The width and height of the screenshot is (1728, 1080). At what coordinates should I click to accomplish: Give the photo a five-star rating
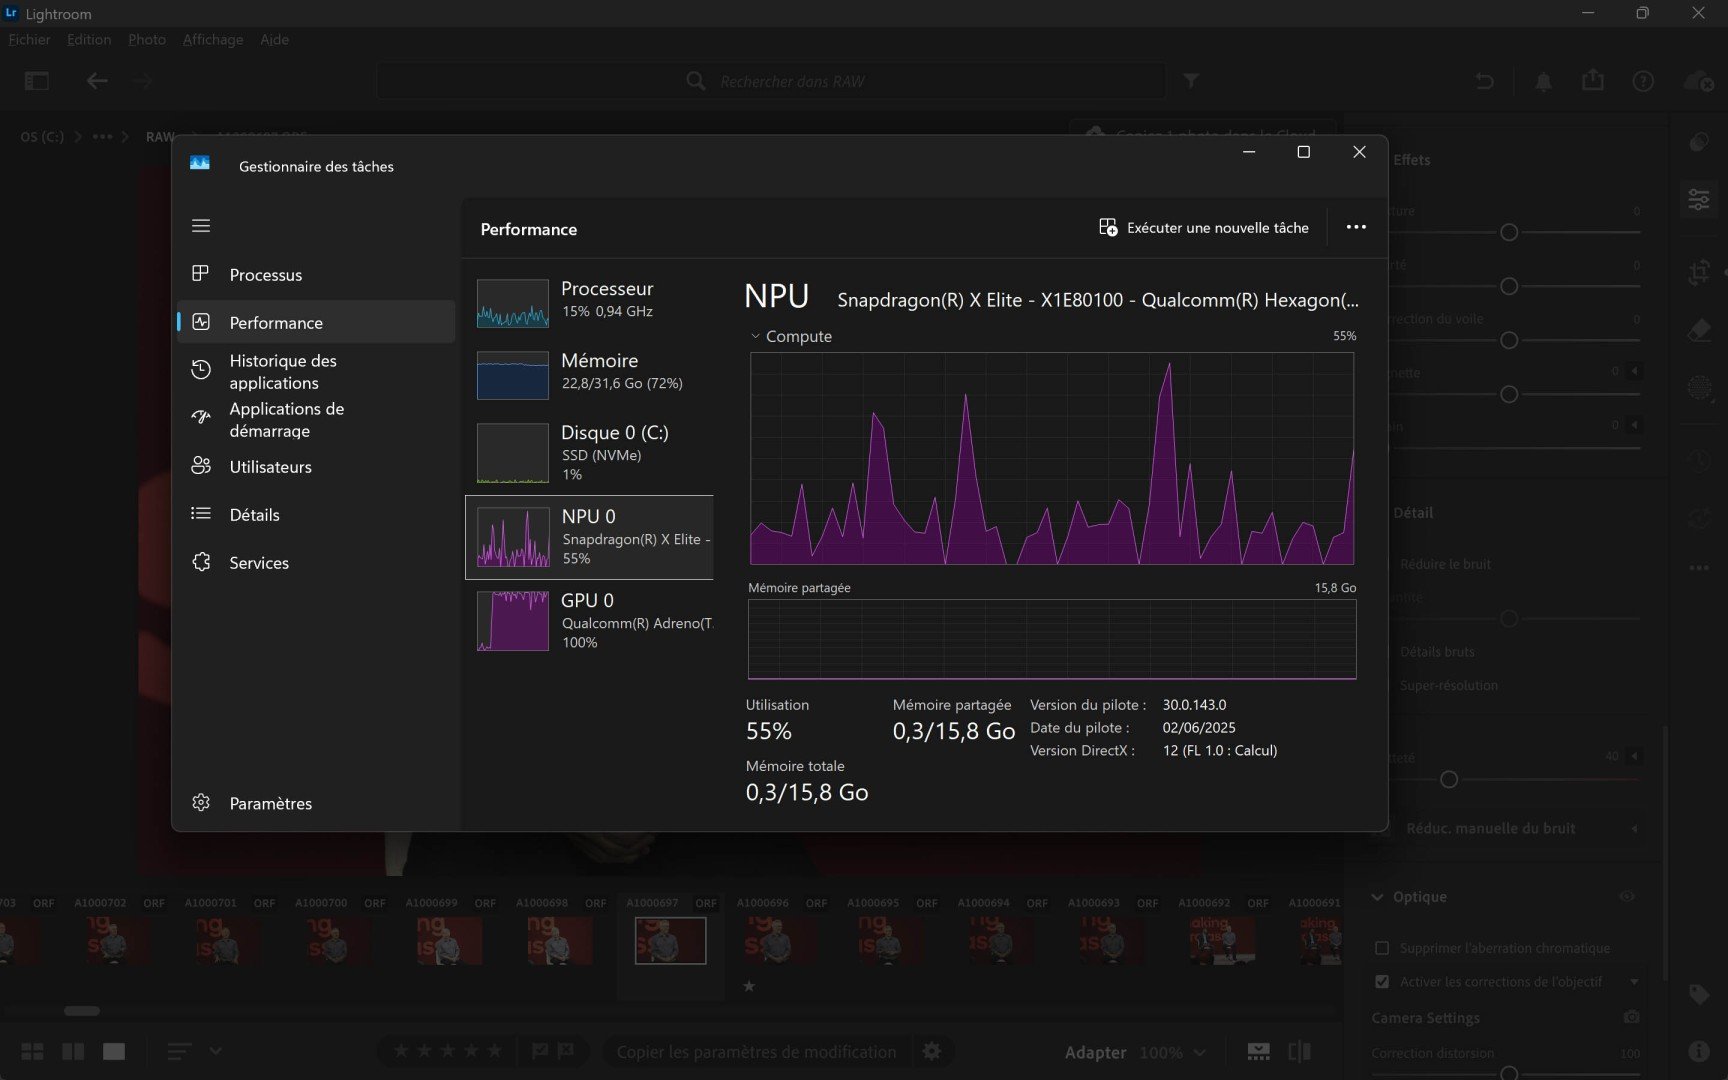coord(496,1051)
